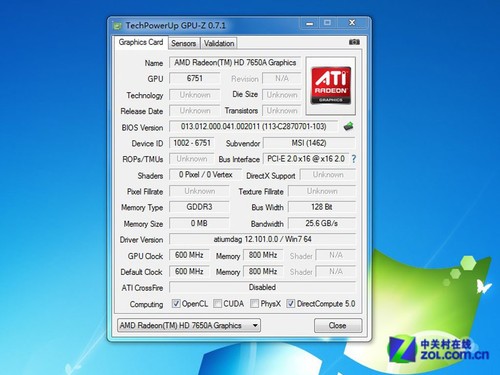This screenshot has height=375, width=500.
Task: Click the Subvendor field MSI (1462)
Action: tap(309, 143)
